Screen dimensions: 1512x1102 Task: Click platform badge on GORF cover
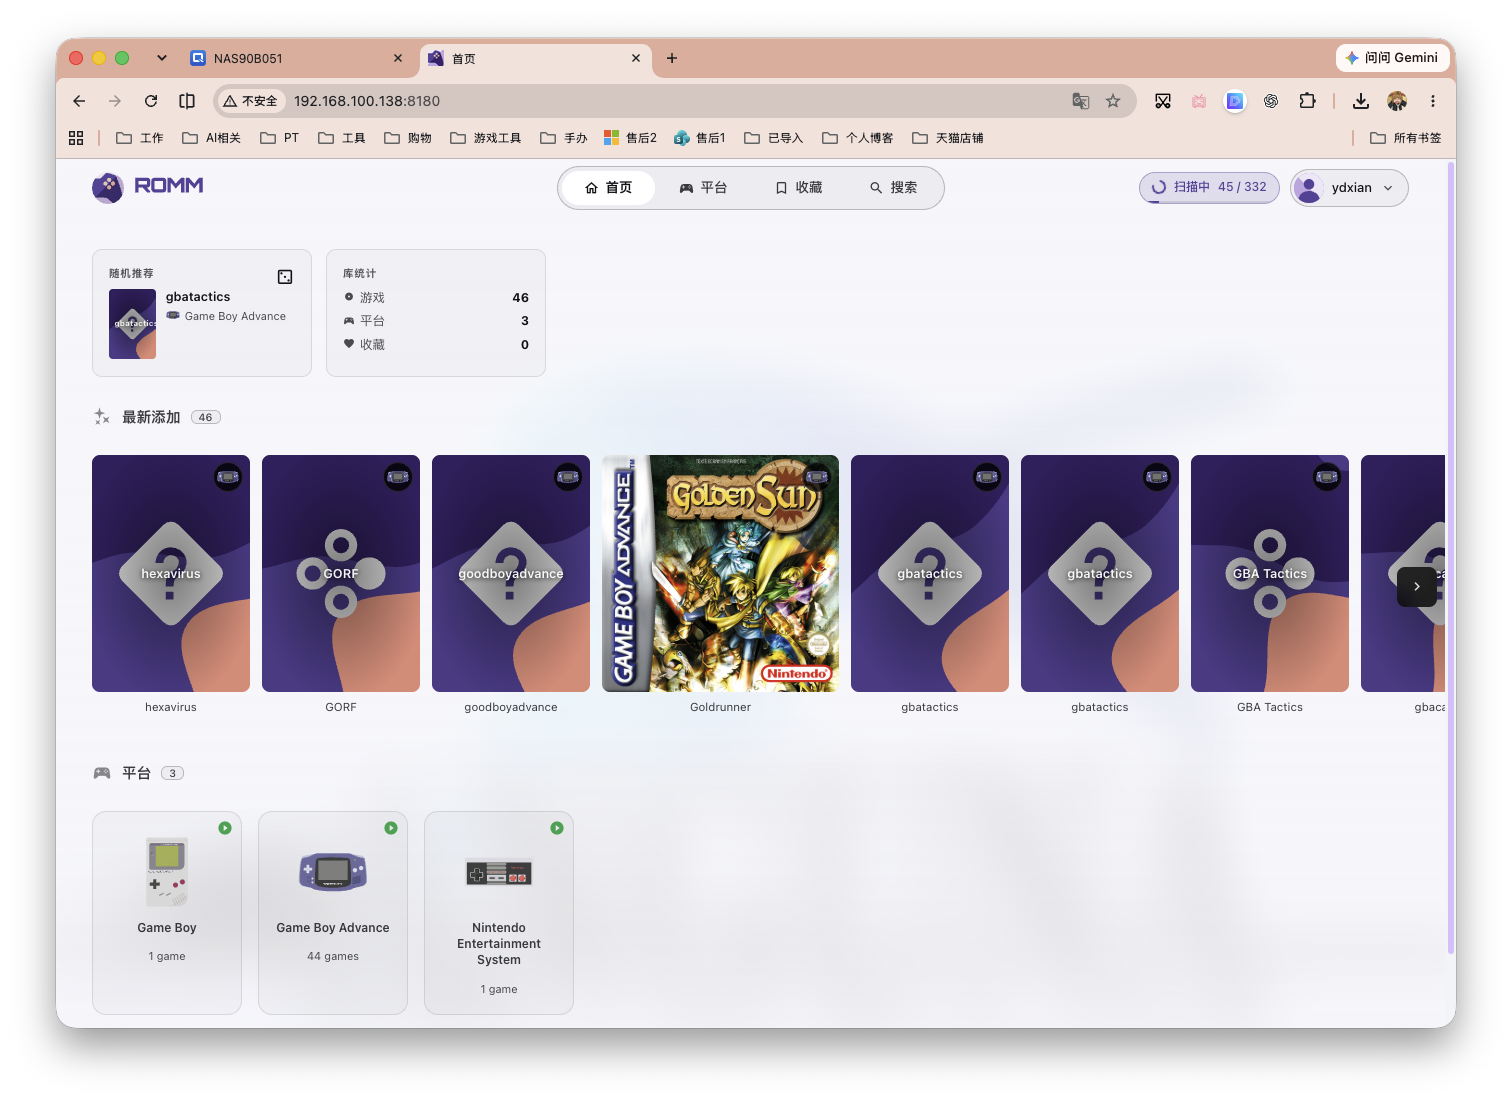pos(398,477)
